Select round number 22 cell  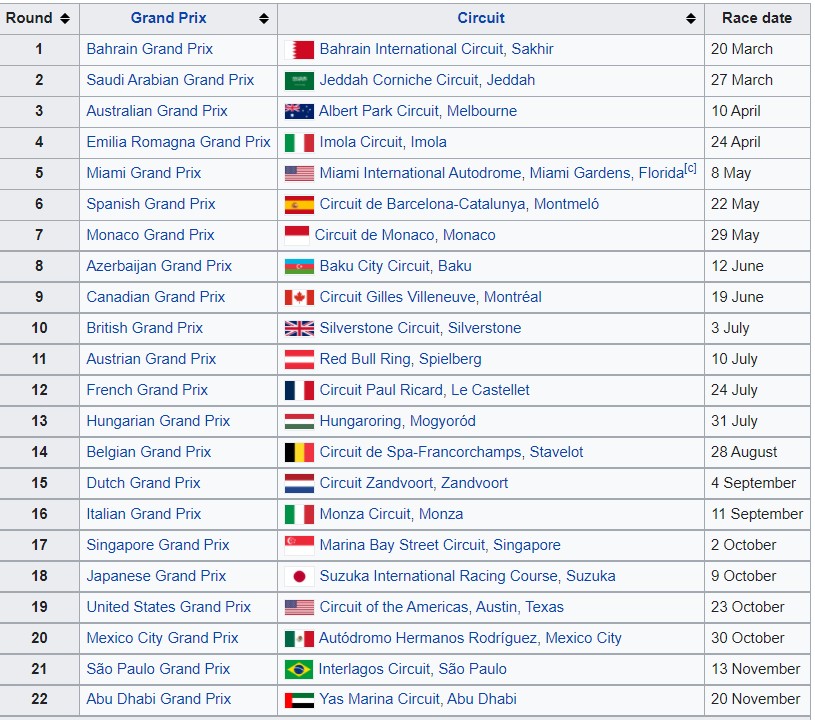tap(39, 699)
